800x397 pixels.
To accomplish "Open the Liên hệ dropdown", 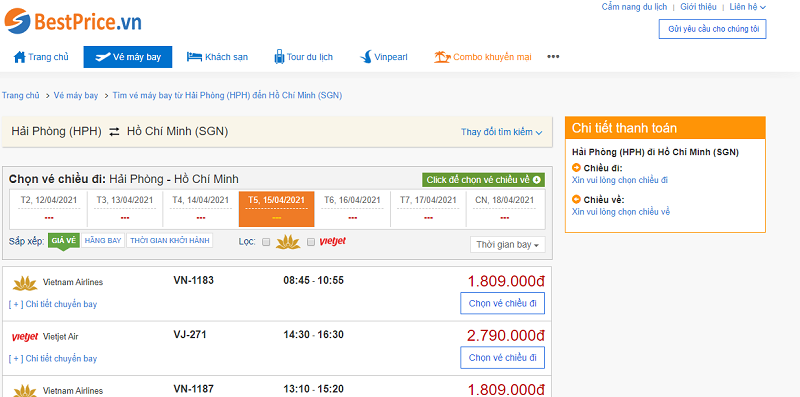I will coord(747,7).
